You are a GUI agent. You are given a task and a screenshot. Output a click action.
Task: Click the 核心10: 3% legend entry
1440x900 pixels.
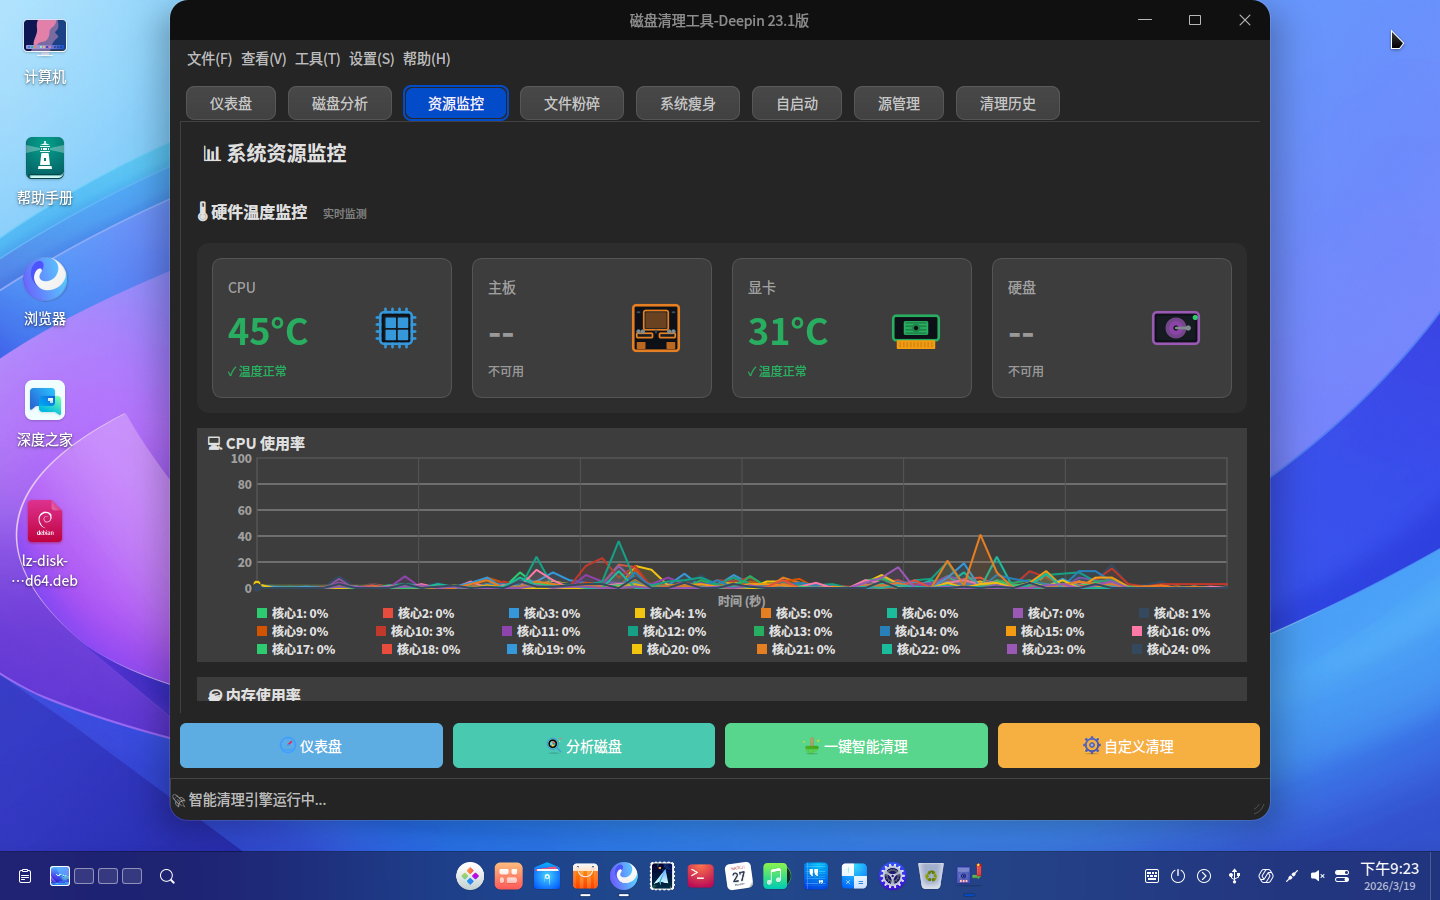(x=415, y=631)
